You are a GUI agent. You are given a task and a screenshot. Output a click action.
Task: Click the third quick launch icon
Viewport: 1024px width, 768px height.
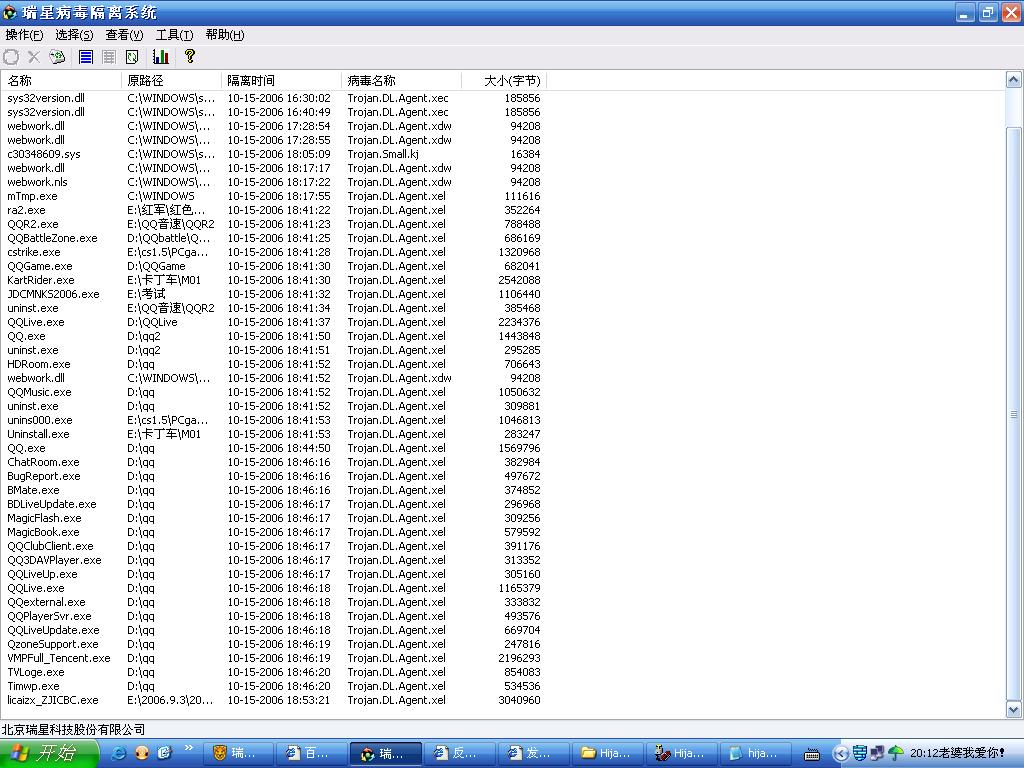(164, 753)
